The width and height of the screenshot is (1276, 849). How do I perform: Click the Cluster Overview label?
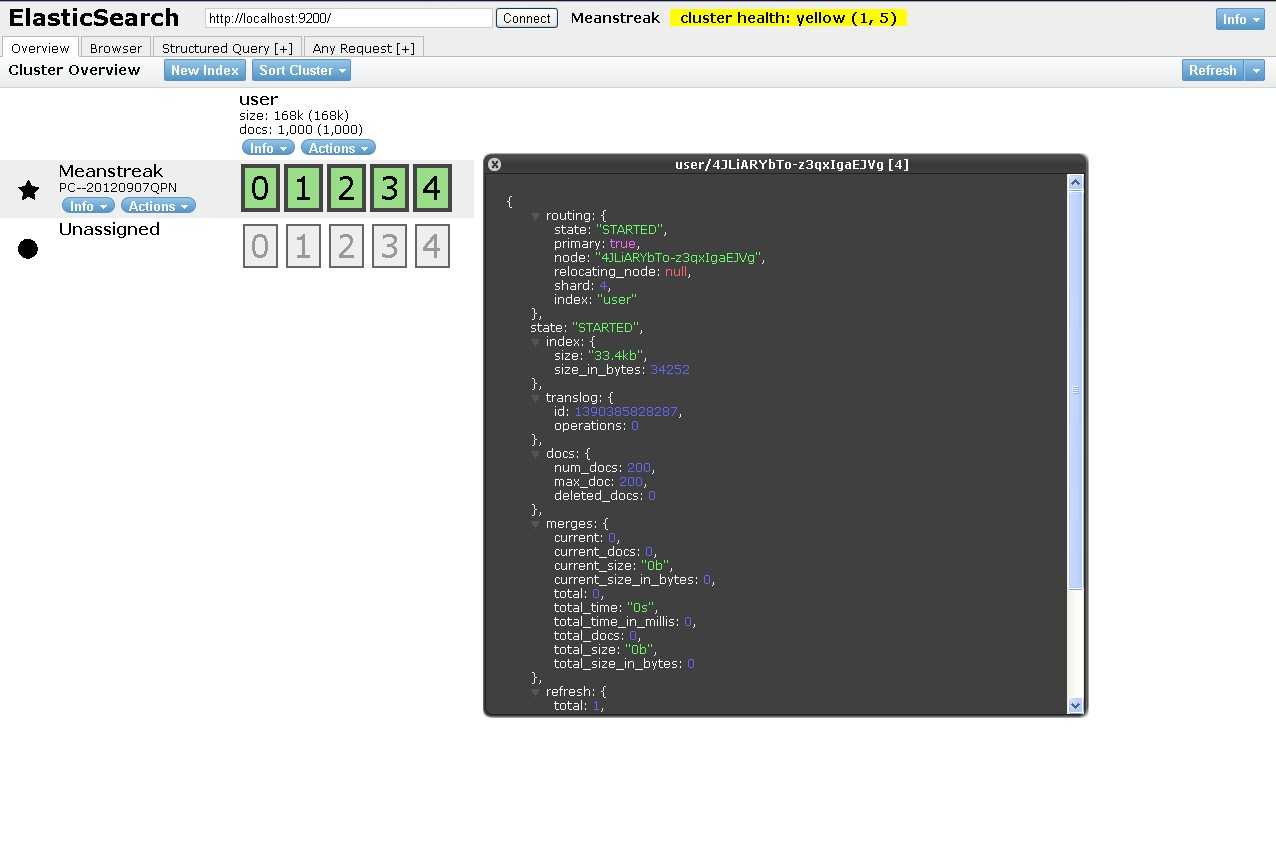74,70
